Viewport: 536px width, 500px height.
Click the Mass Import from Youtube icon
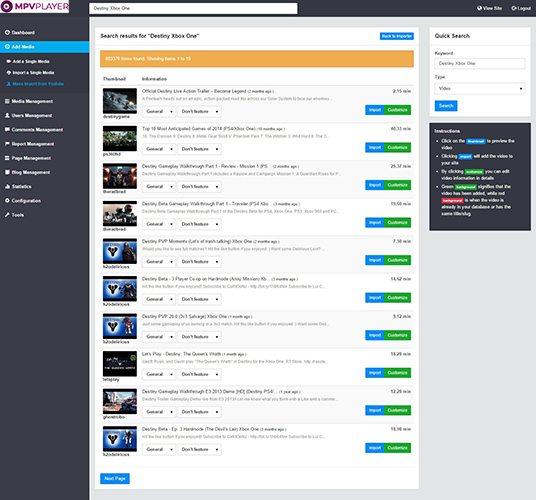pos(9,84)
